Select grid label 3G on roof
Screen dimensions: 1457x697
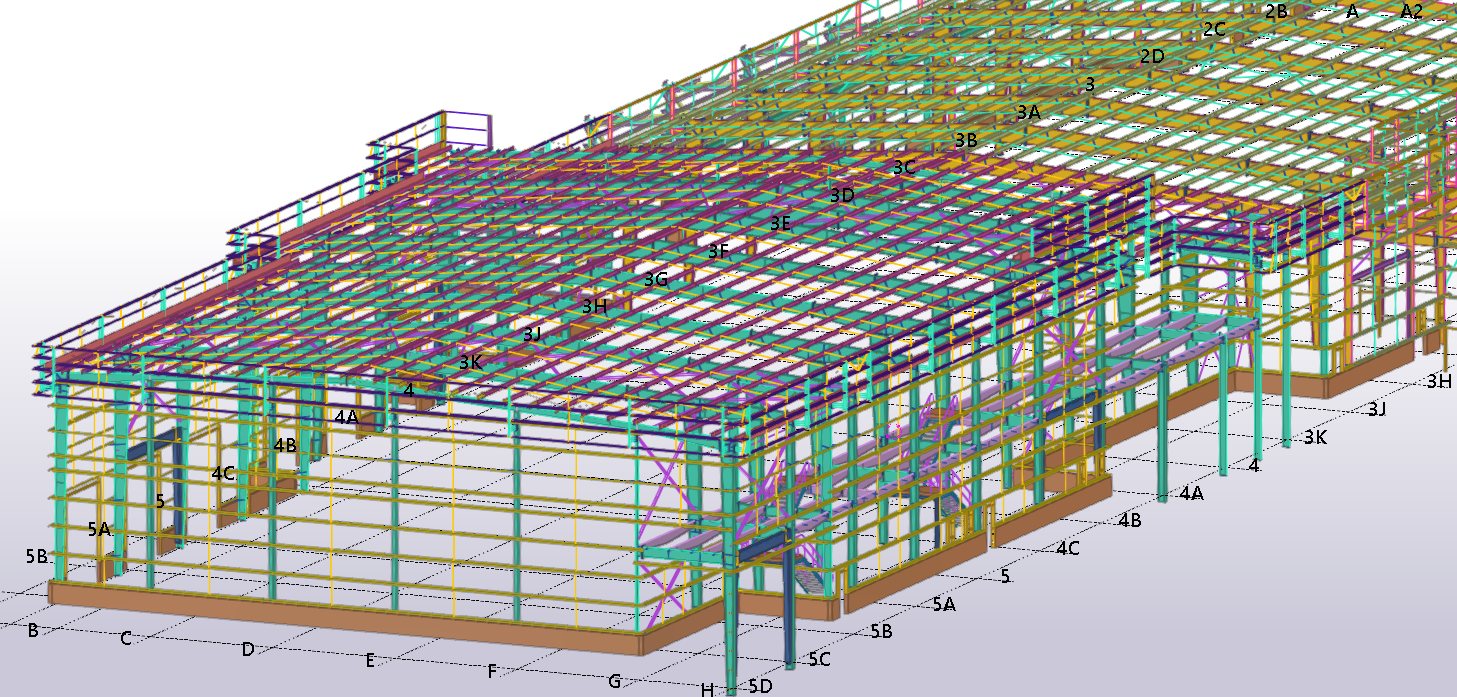(x=656, y=279)
